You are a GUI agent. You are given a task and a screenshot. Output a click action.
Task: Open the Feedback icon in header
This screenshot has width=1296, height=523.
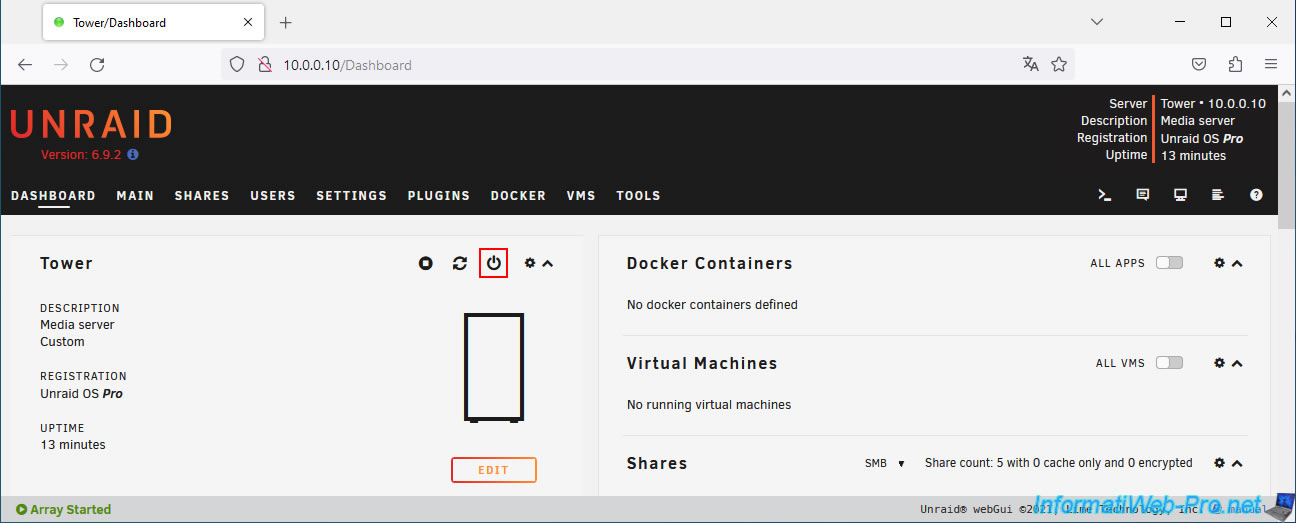pos(1142,195)
